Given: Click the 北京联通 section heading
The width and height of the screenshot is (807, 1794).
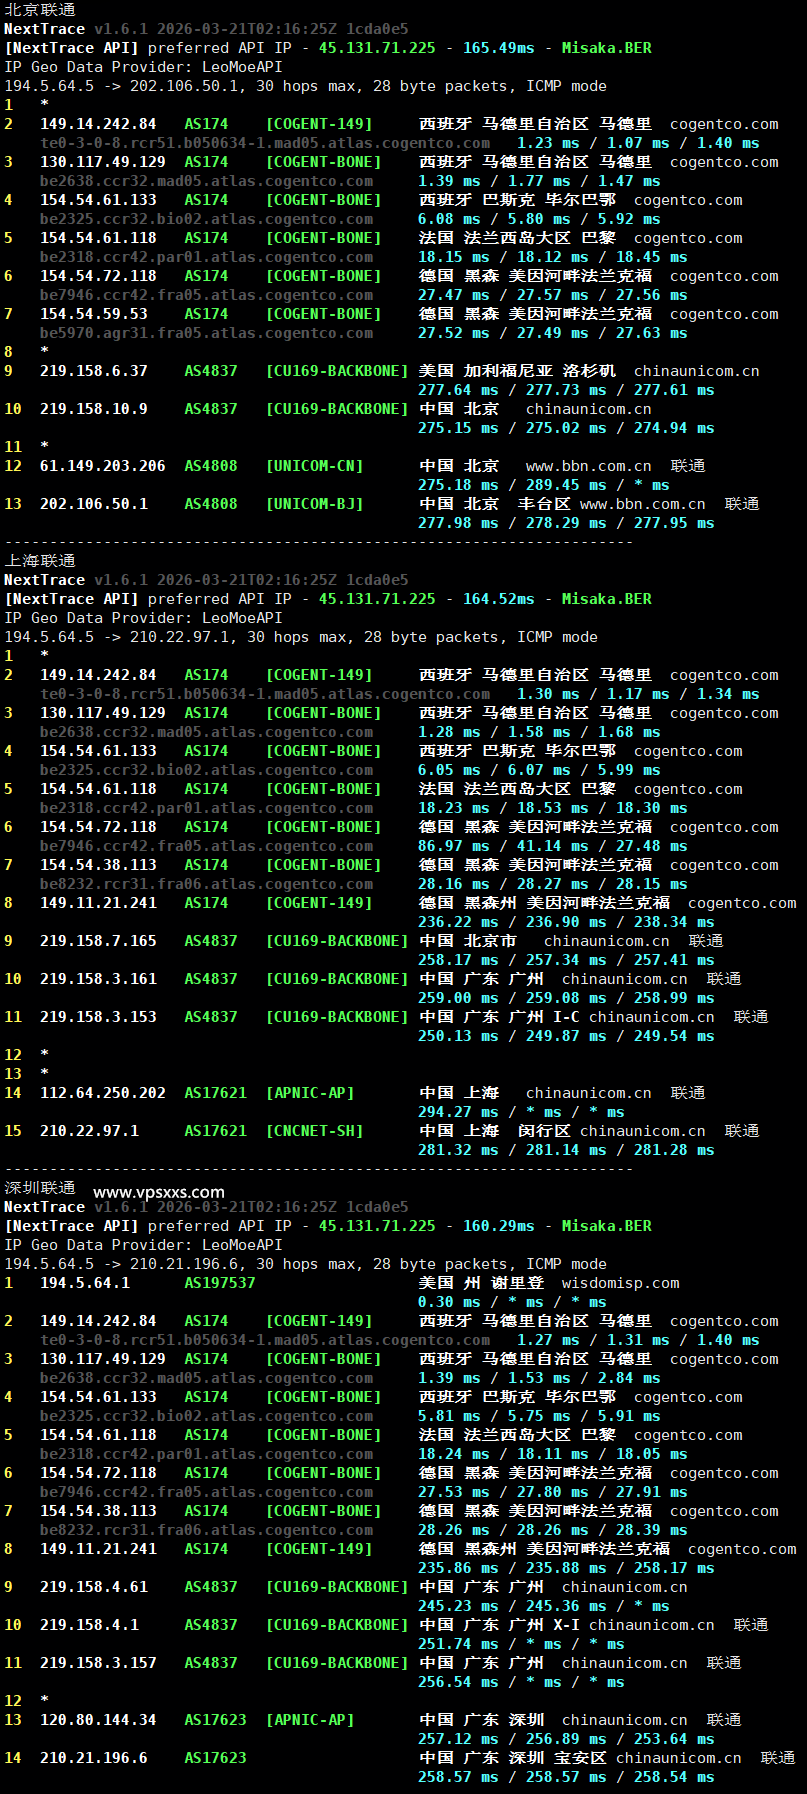Looking at the screenshot, I should click(x=40, y=10).
